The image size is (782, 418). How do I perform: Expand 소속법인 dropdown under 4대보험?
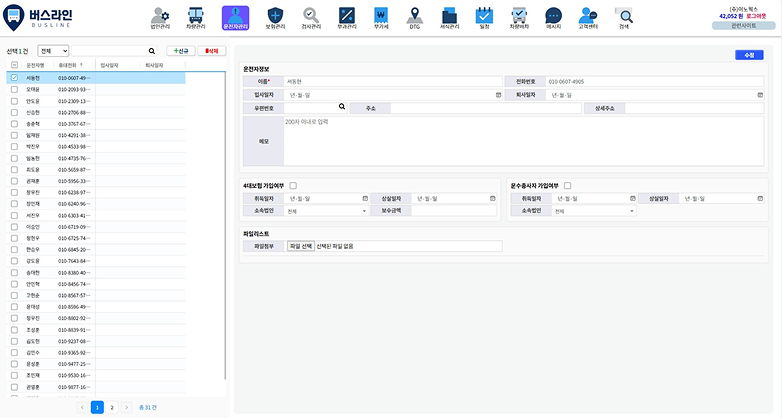(x=326, y=211)
